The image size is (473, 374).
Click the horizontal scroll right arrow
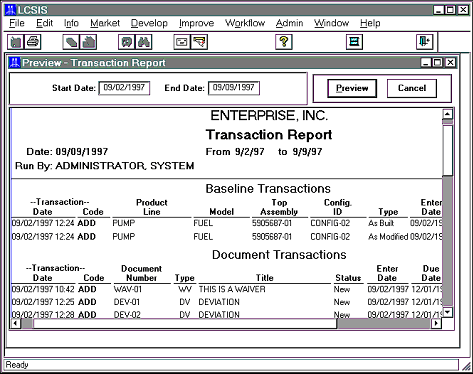click(x=436, y=323)
